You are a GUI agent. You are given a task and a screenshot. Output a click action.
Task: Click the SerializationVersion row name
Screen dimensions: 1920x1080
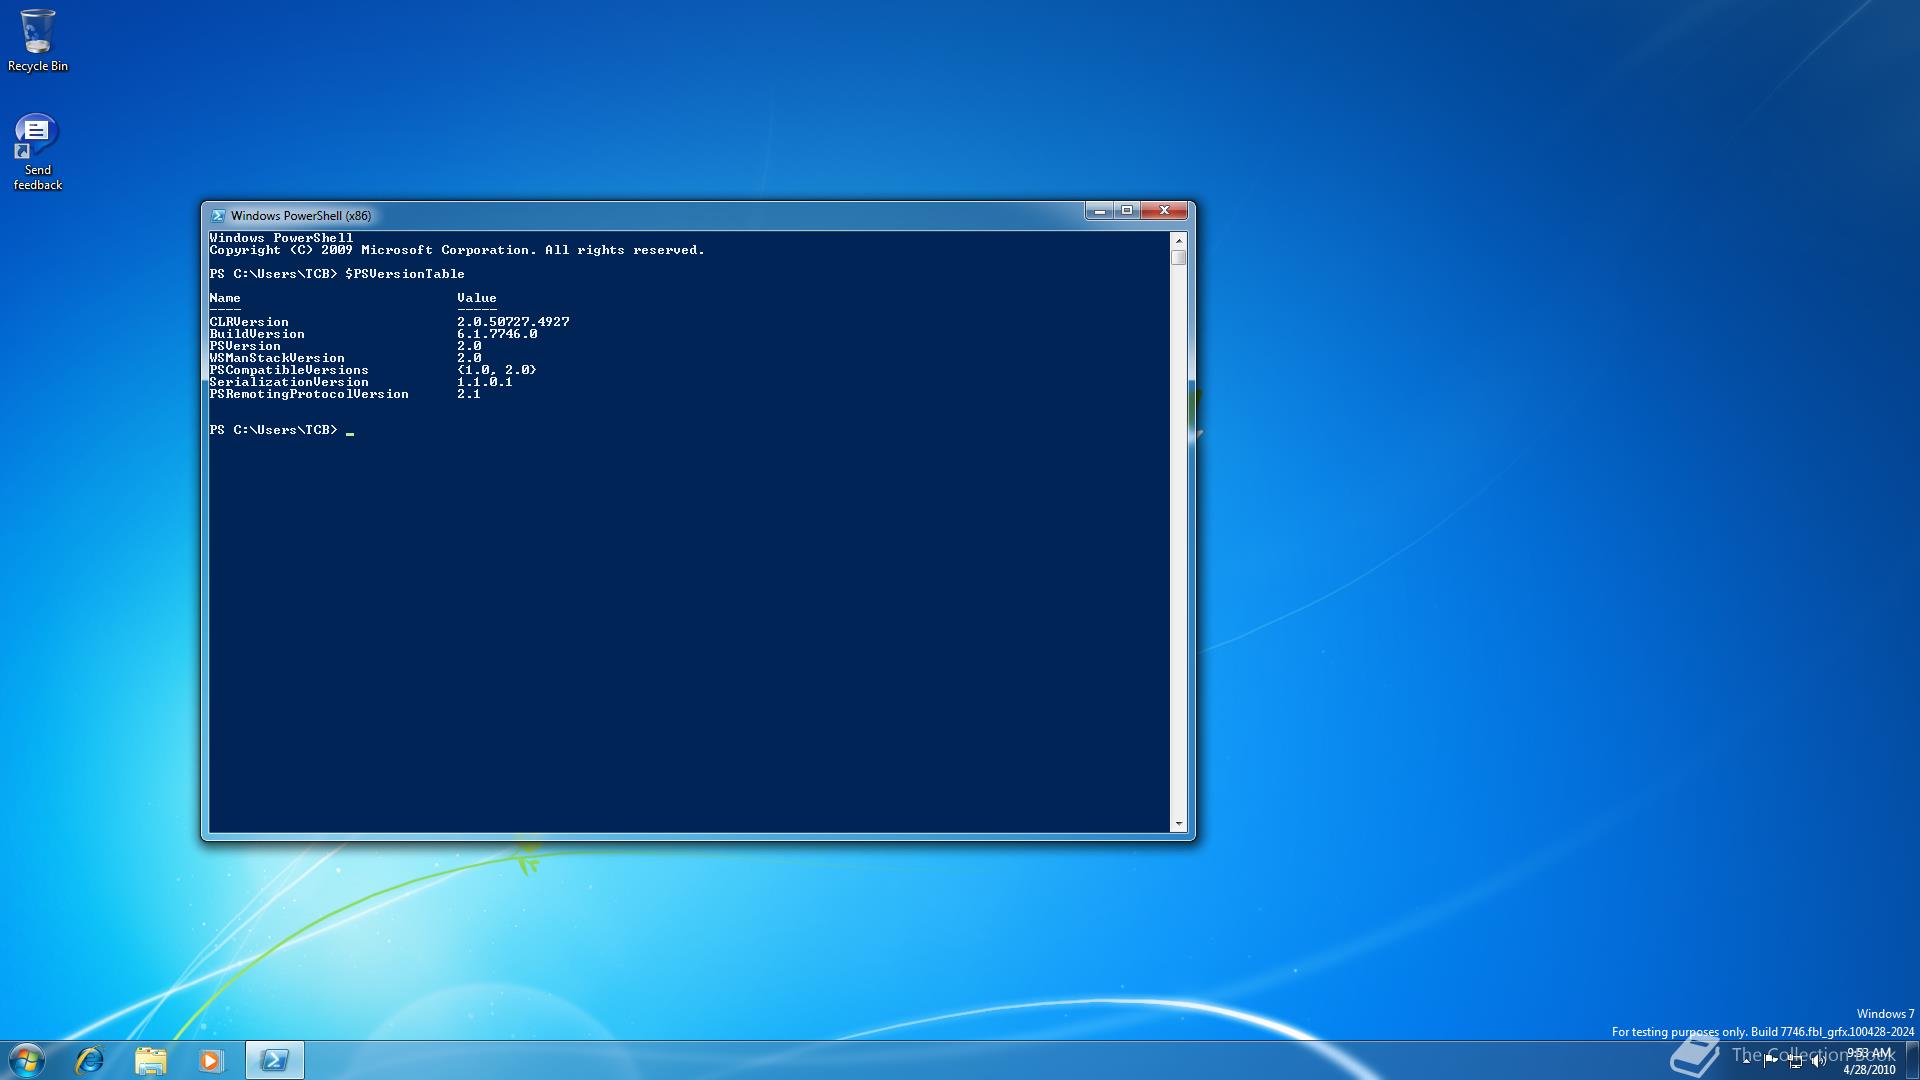tap(289, 382)
